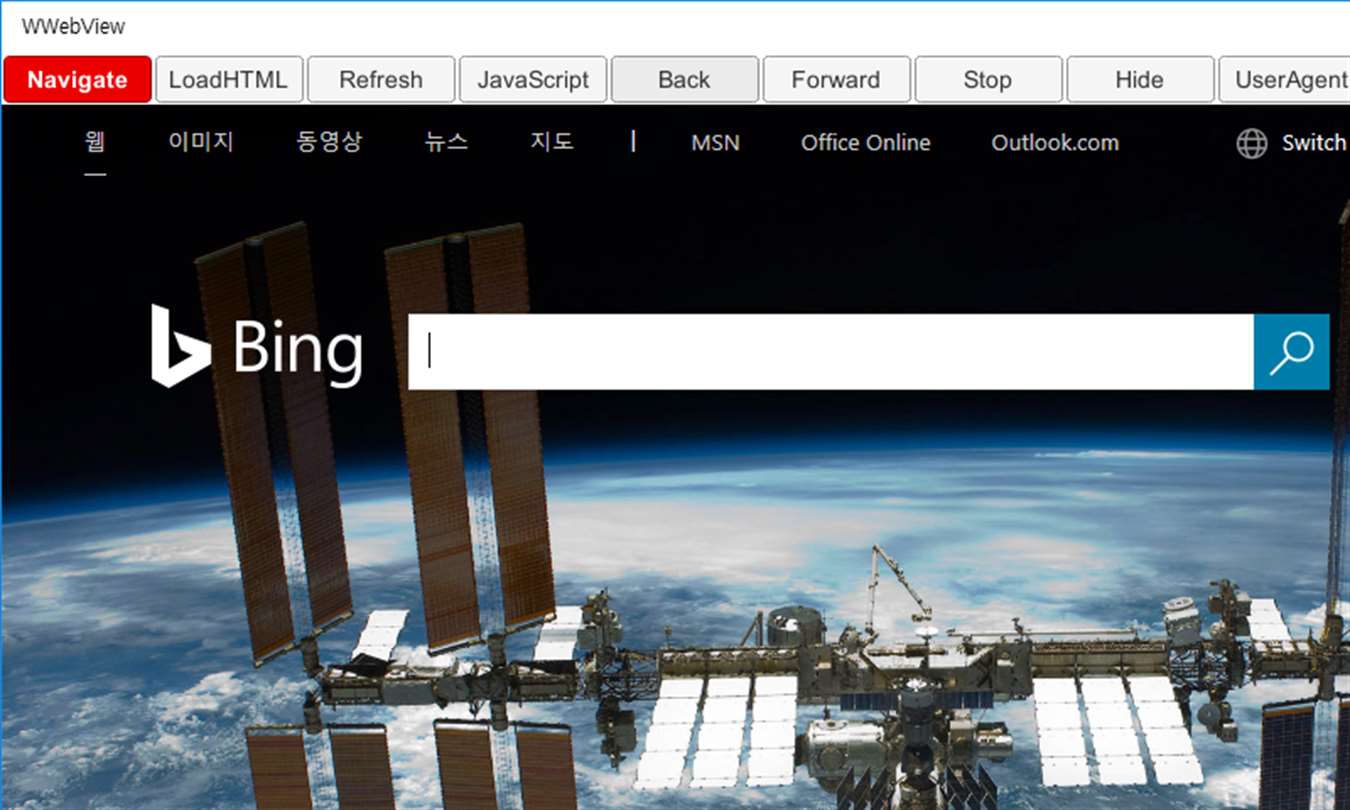Click the red Navigate button
The width and height of the screenshot is (1350, 810).
point(77,80)
